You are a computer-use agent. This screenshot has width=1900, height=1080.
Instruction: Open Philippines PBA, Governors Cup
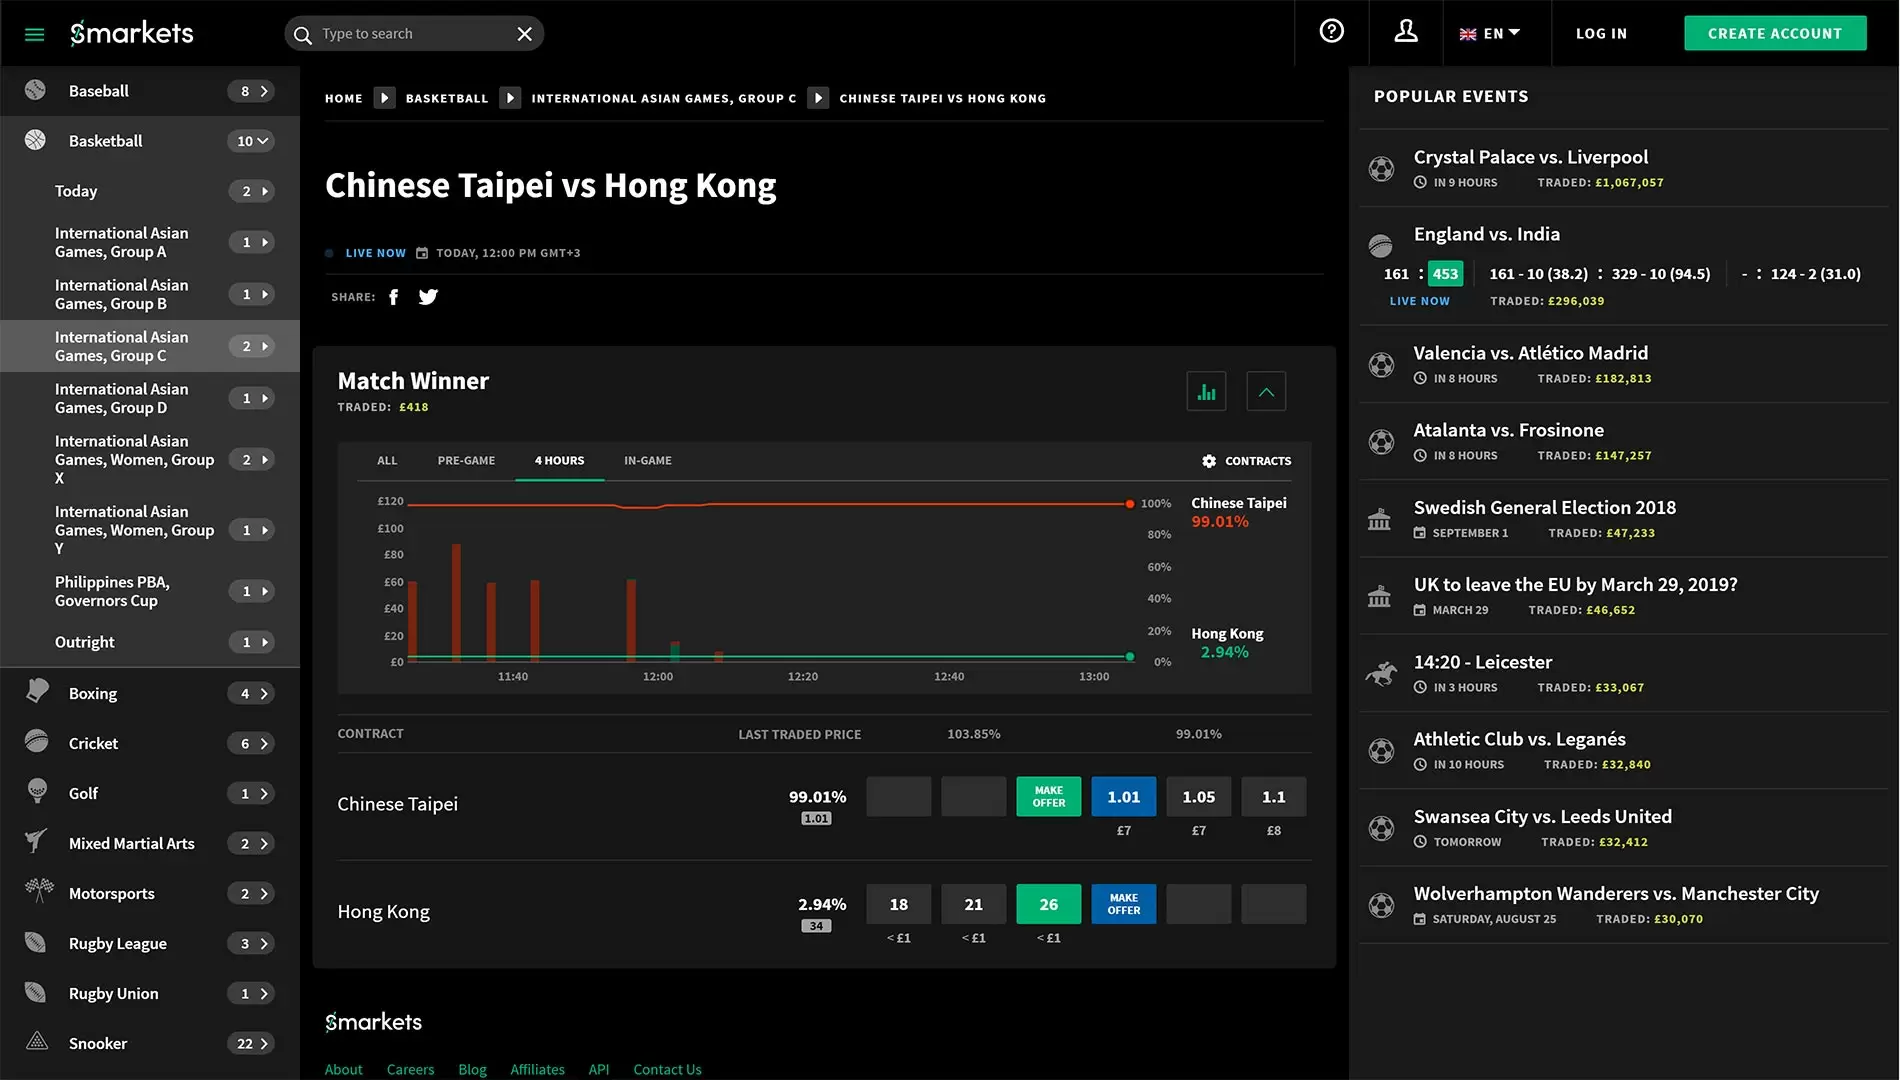click(x=150, y=591)
